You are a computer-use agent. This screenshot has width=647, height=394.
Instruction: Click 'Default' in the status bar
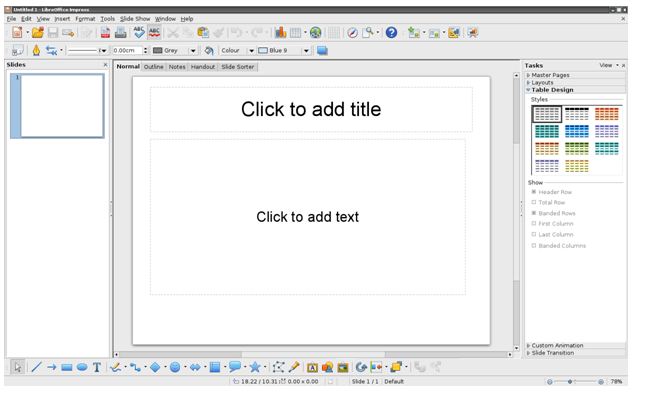tap(394, 382)
